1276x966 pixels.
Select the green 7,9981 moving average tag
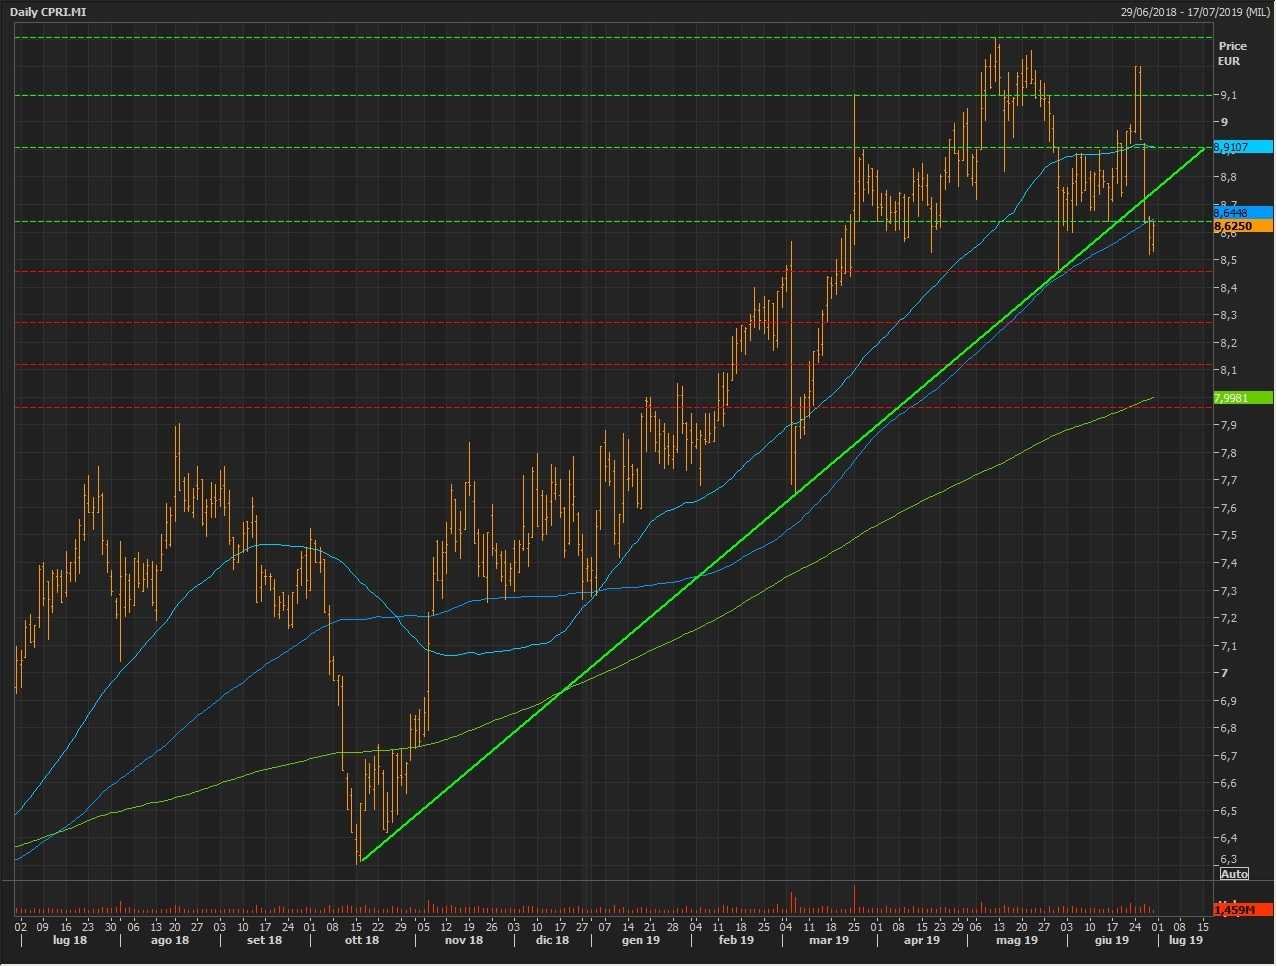click(x=1242, y=398)
